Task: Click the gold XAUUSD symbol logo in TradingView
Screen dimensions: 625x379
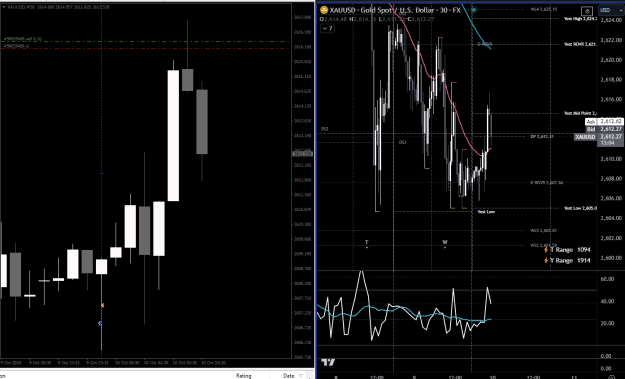Action: pos(324,10)
